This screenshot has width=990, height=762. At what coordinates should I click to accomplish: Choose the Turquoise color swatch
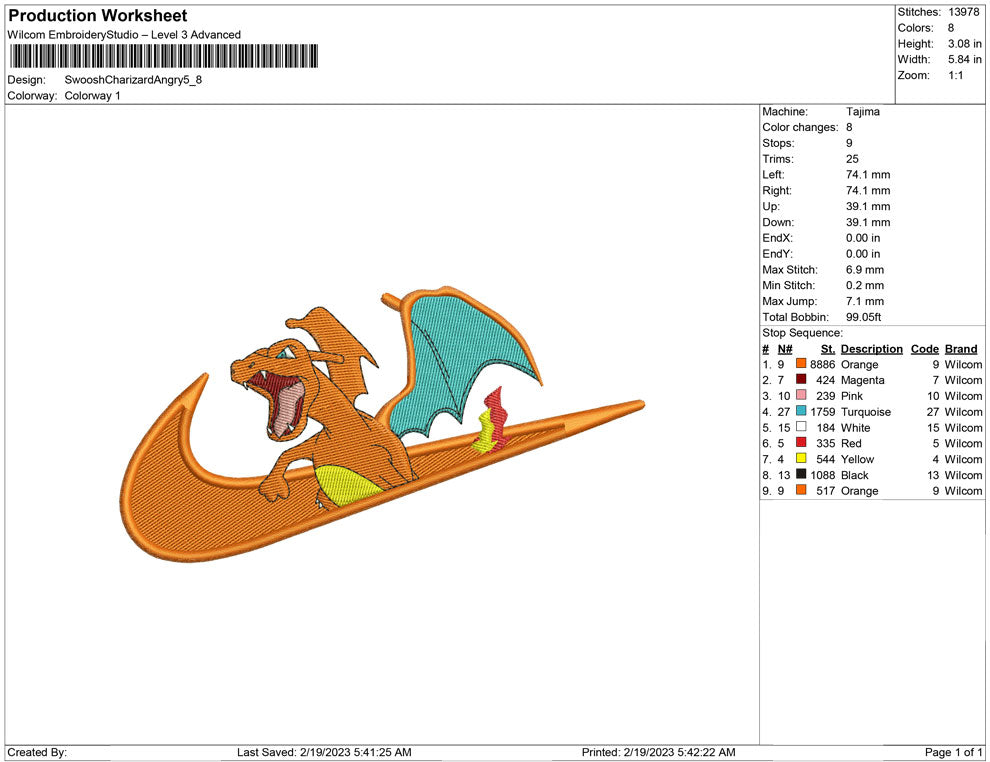click(x=801, y=412)
